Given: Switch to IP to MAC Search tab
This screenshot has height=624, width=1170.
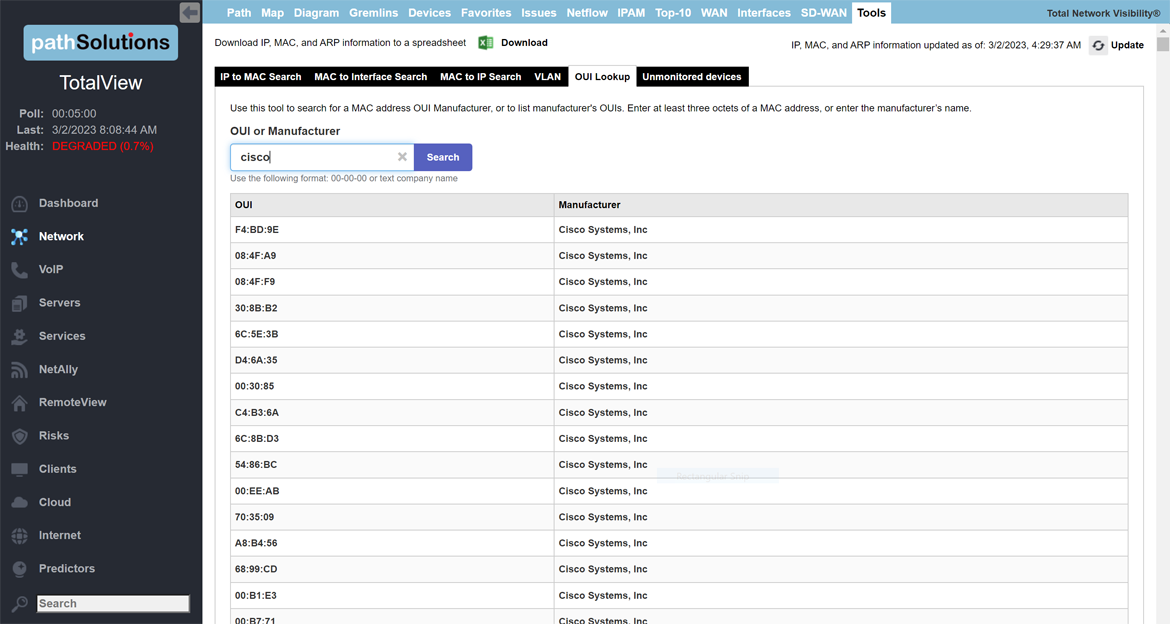Looking at the screenshot, I should coord(261,77).
